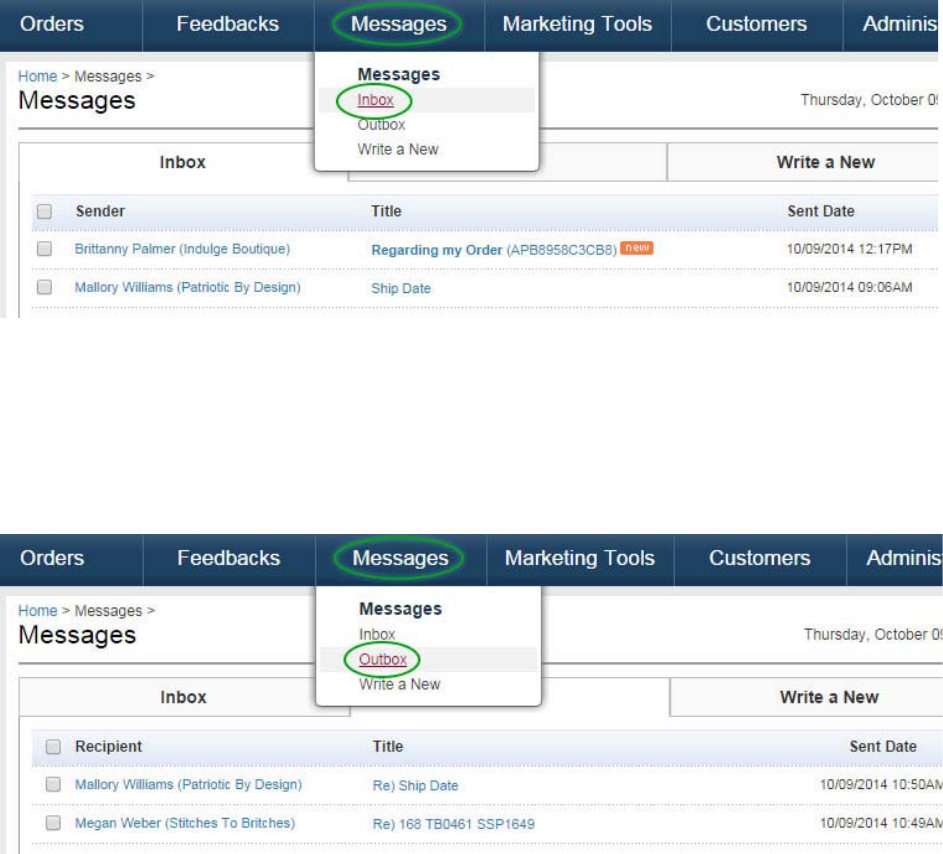The height and width of the screenshot is (854, 943).
Task: Select the checkbox for the "Re) Ship Date" row
Action: [54, 785]
